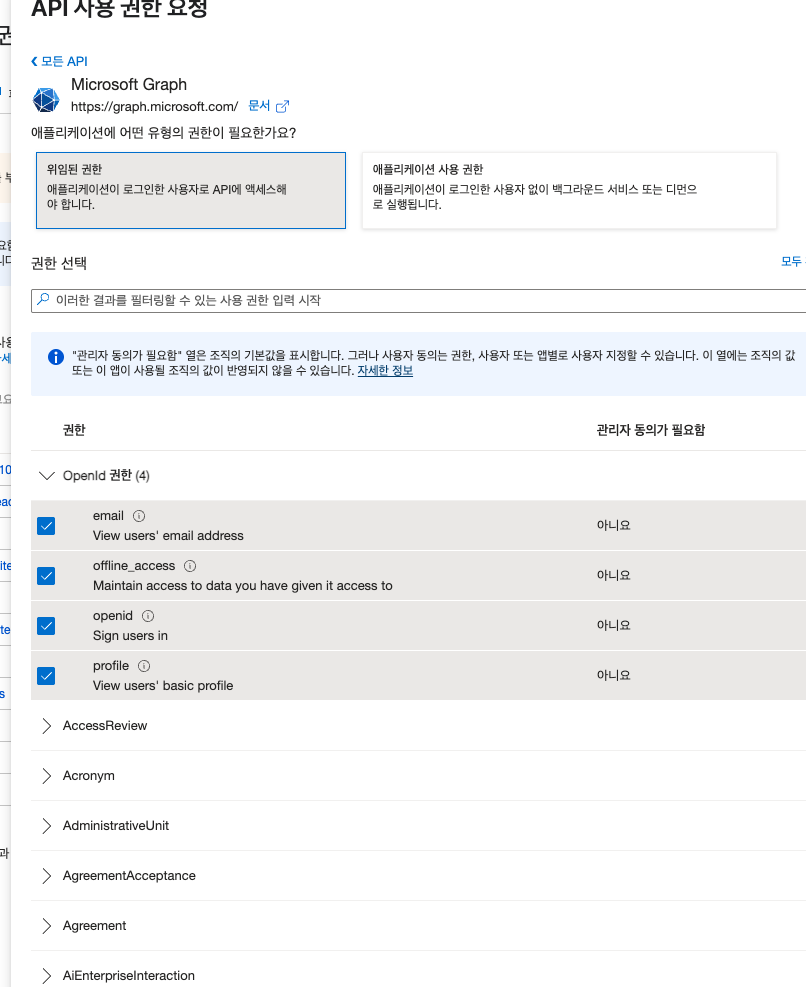The image size is (806, 987).
Task: Click the 모두 expand-all link
Action: [793, 261]
